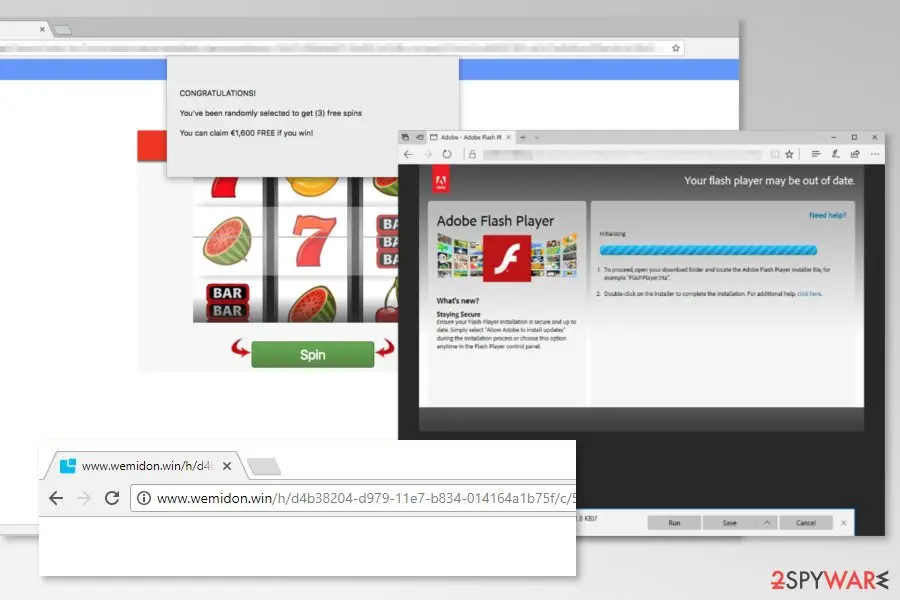Open a new tab in top Chrome window
Screen dimensions: 900x600
coord(63,30)
